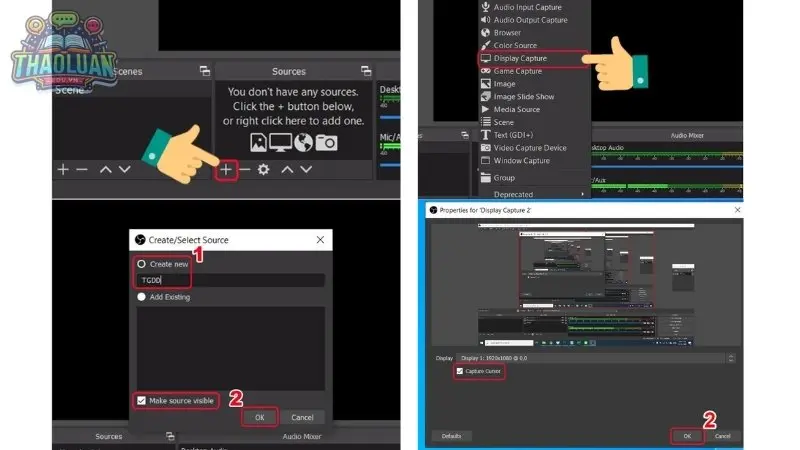The width and height of the screenshot is (800, 450).
Task: Add a scene with Scenes plus icon
Action: (63, 170)
